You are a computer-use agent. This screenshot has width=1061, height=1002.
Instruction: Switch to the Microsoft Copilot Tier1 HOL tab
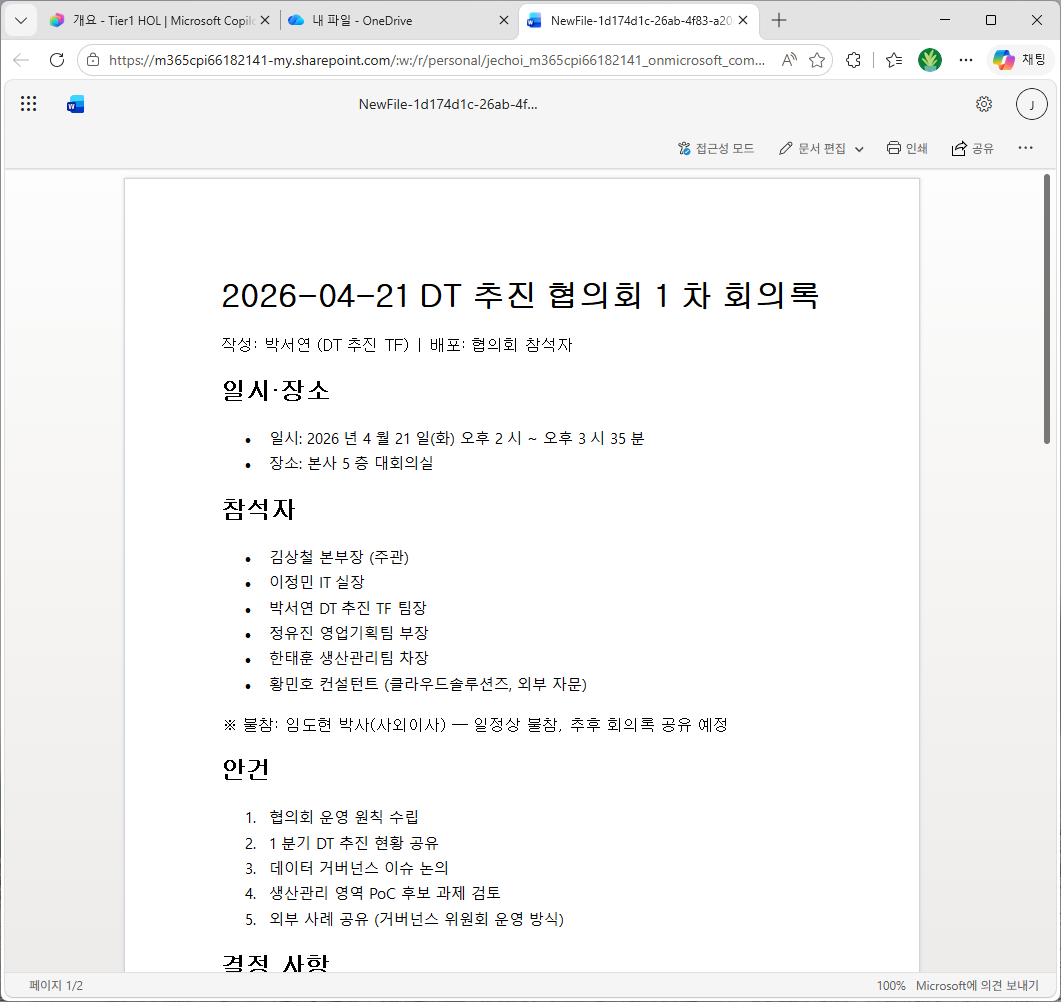click(153, 21)
